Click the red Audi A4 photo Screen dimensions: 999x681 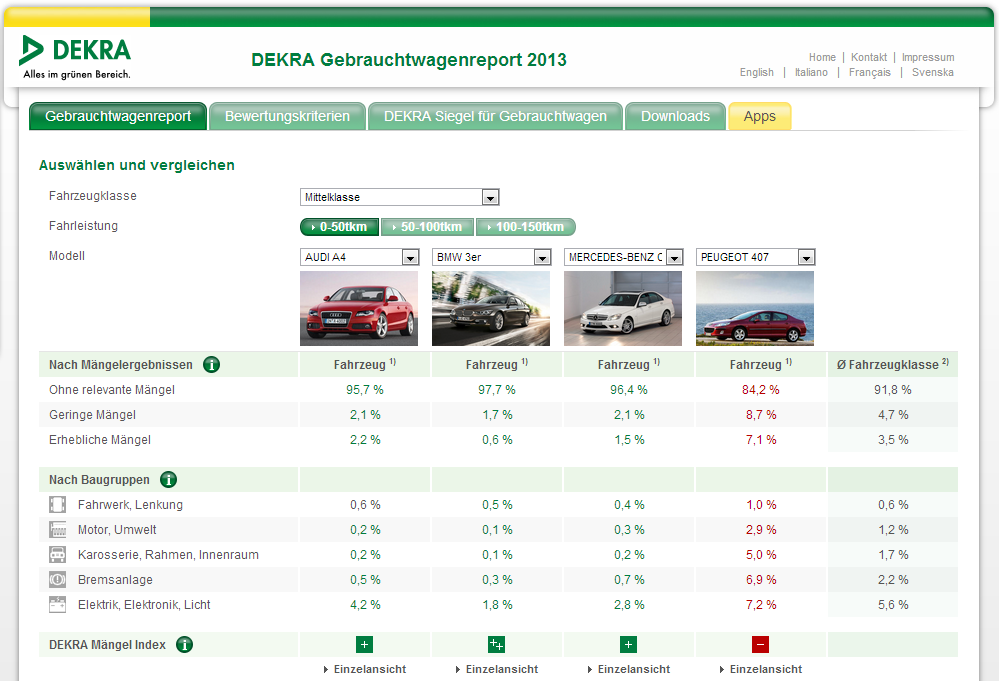(359, 308)
